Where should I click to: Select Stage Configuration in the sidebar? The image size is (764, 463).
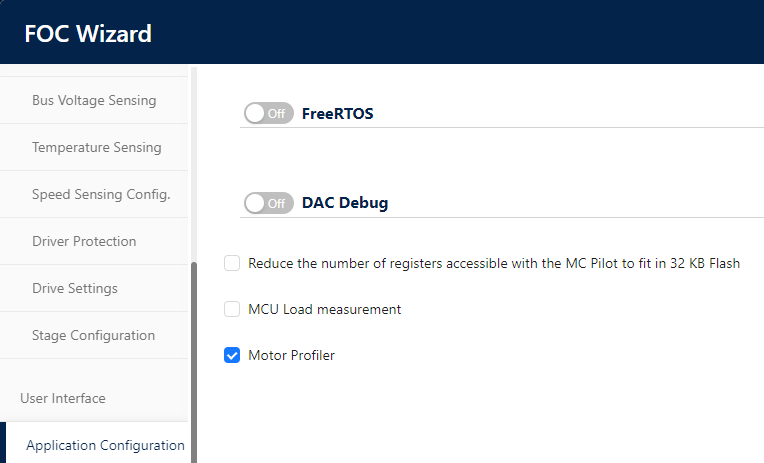point(93,335)
